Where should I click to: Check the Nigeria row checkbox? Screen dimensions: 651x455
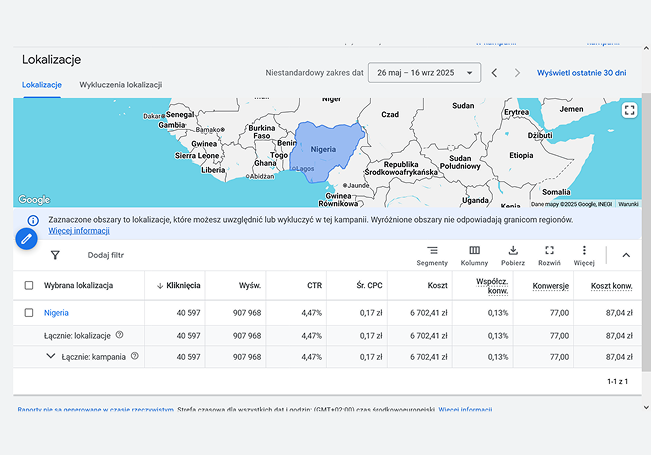point(28,313)
